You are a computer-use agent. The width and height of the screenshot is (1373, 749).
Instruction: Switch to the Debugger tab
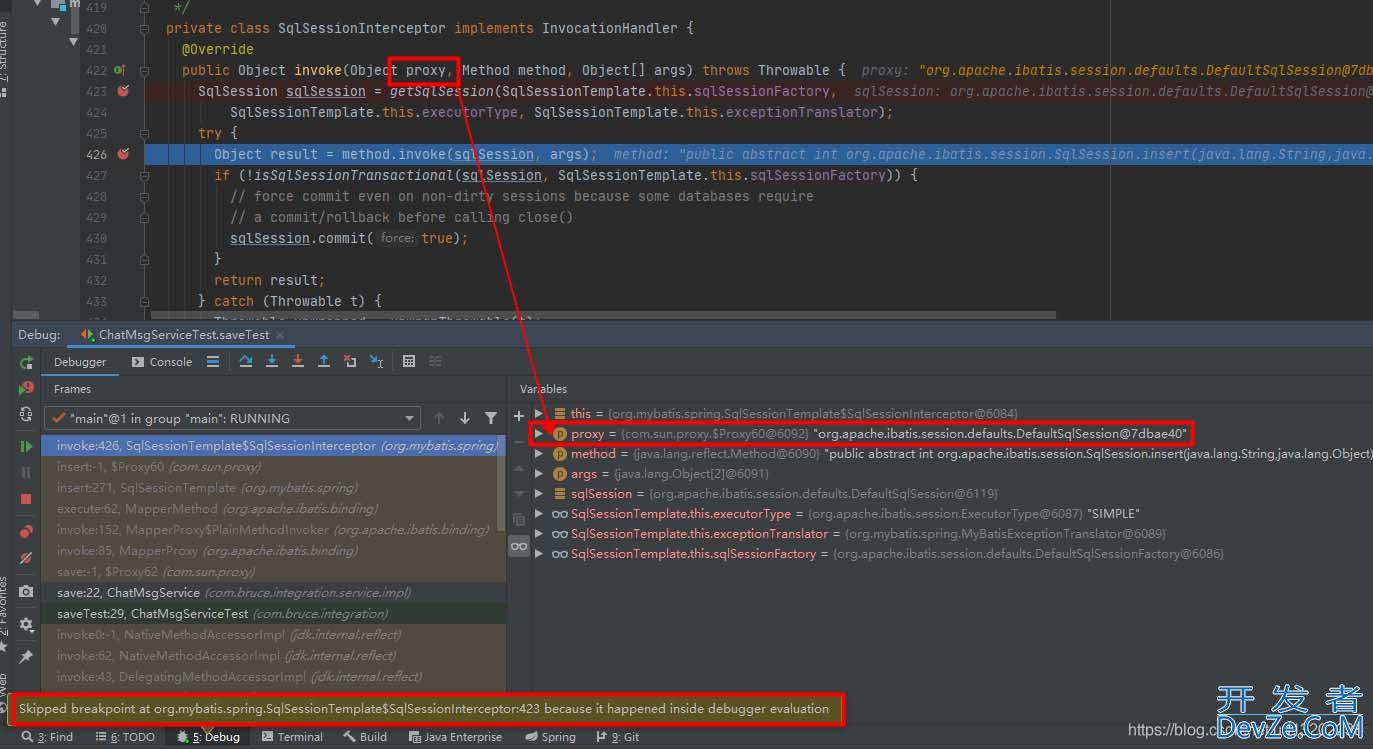click(80, 362)
